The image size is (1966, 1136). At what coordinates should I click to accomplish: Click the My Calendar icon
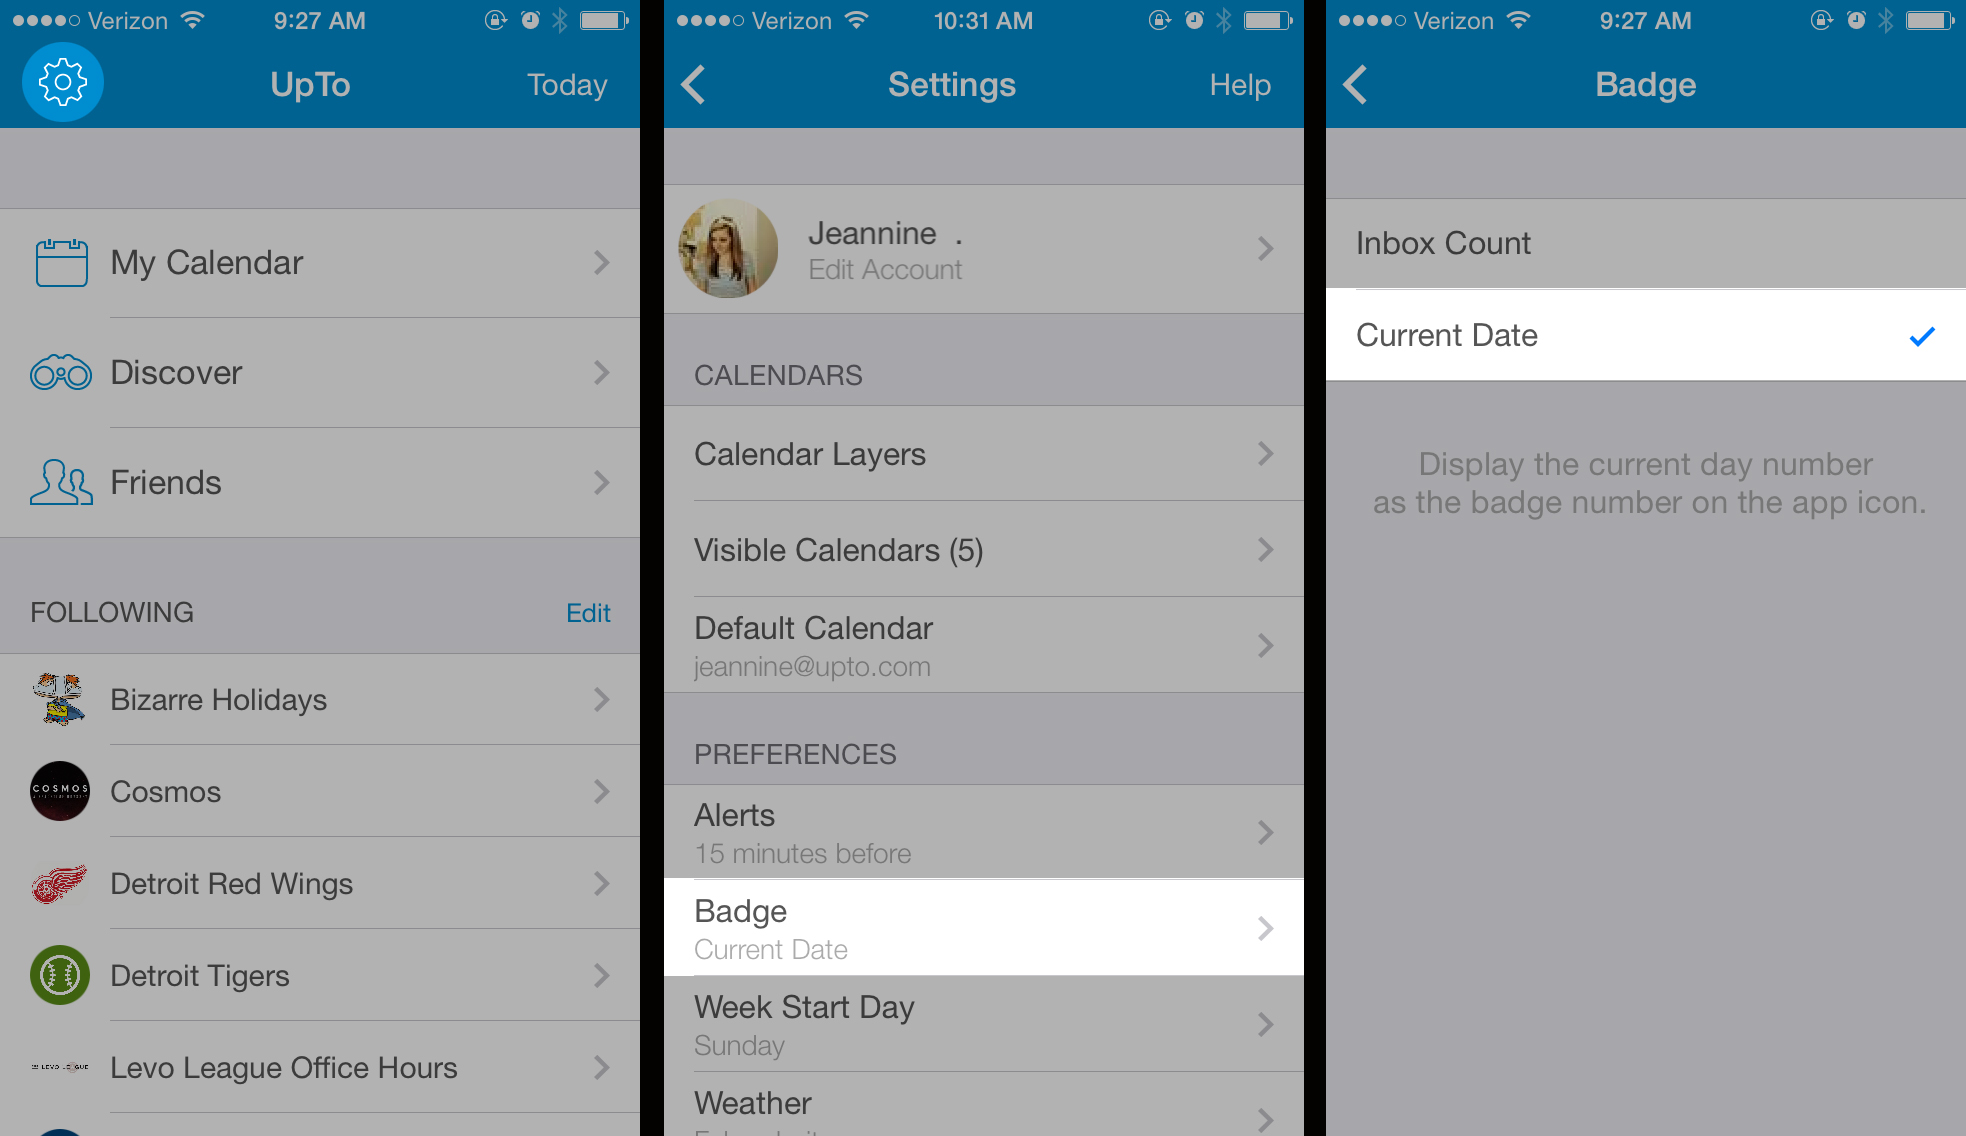59,264
